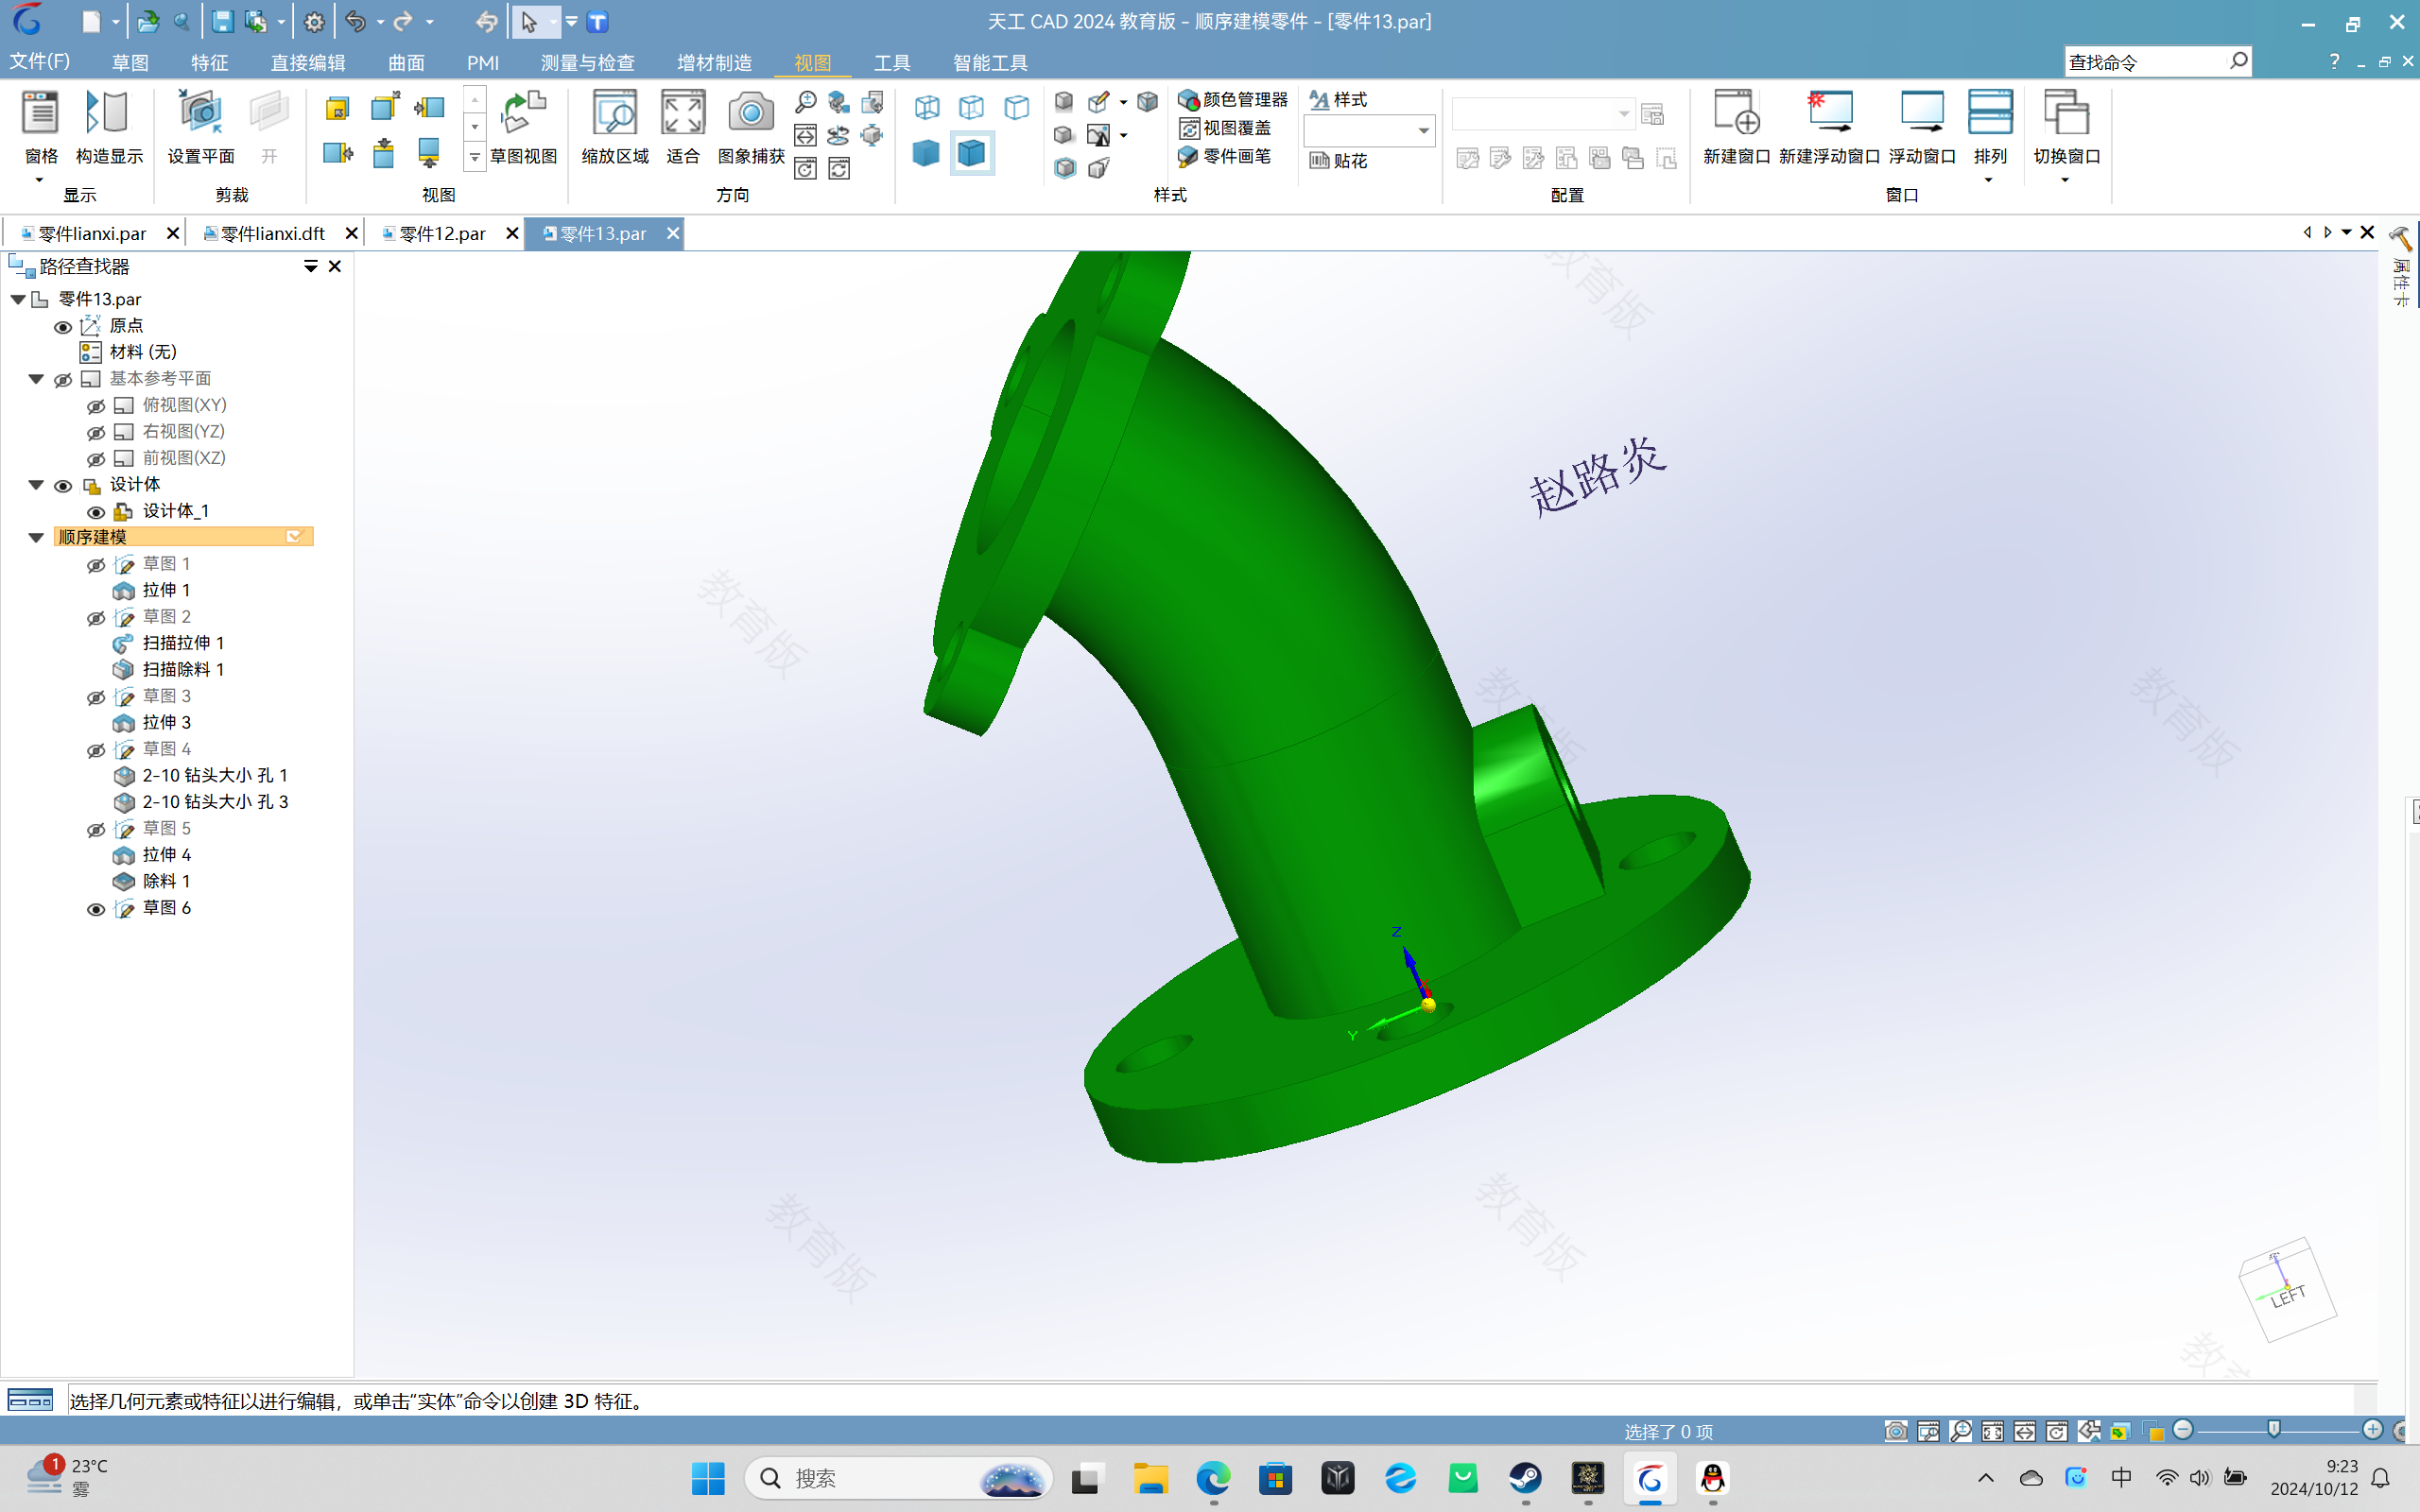The width and height of the screenshot is (2420, 1512).
Task: Close the 零件lianxi.dft document tab
Action: tap(351, 233)
